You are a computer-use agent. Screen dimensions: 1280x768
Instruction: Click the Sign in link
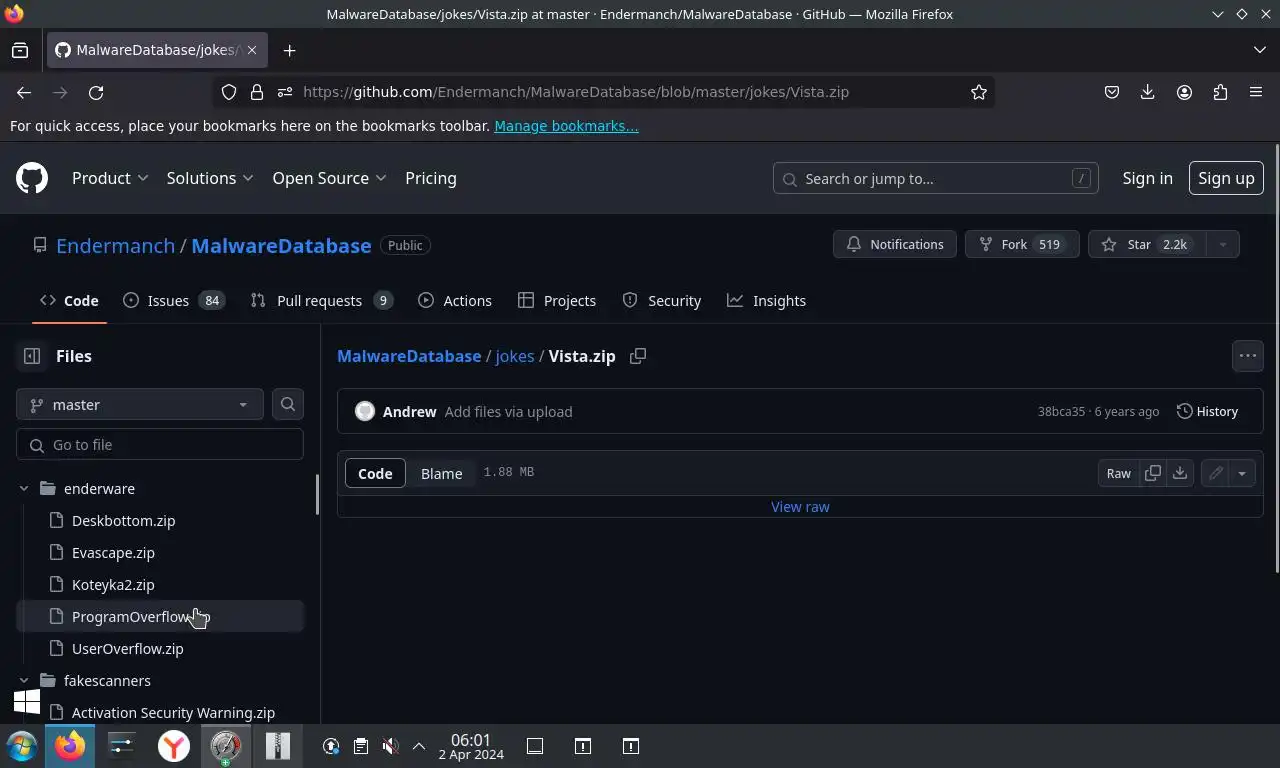(x=1147, y=178)
